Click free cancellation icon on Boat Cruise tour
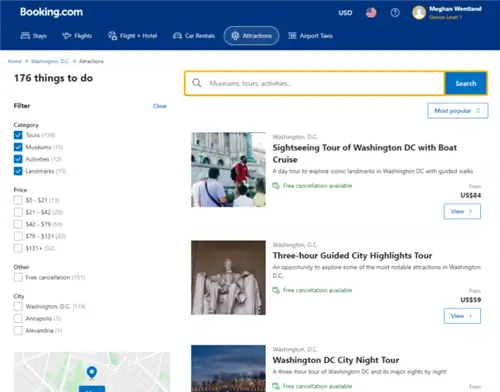Screen dimensions: 500x392 click(x=276, y=186)
